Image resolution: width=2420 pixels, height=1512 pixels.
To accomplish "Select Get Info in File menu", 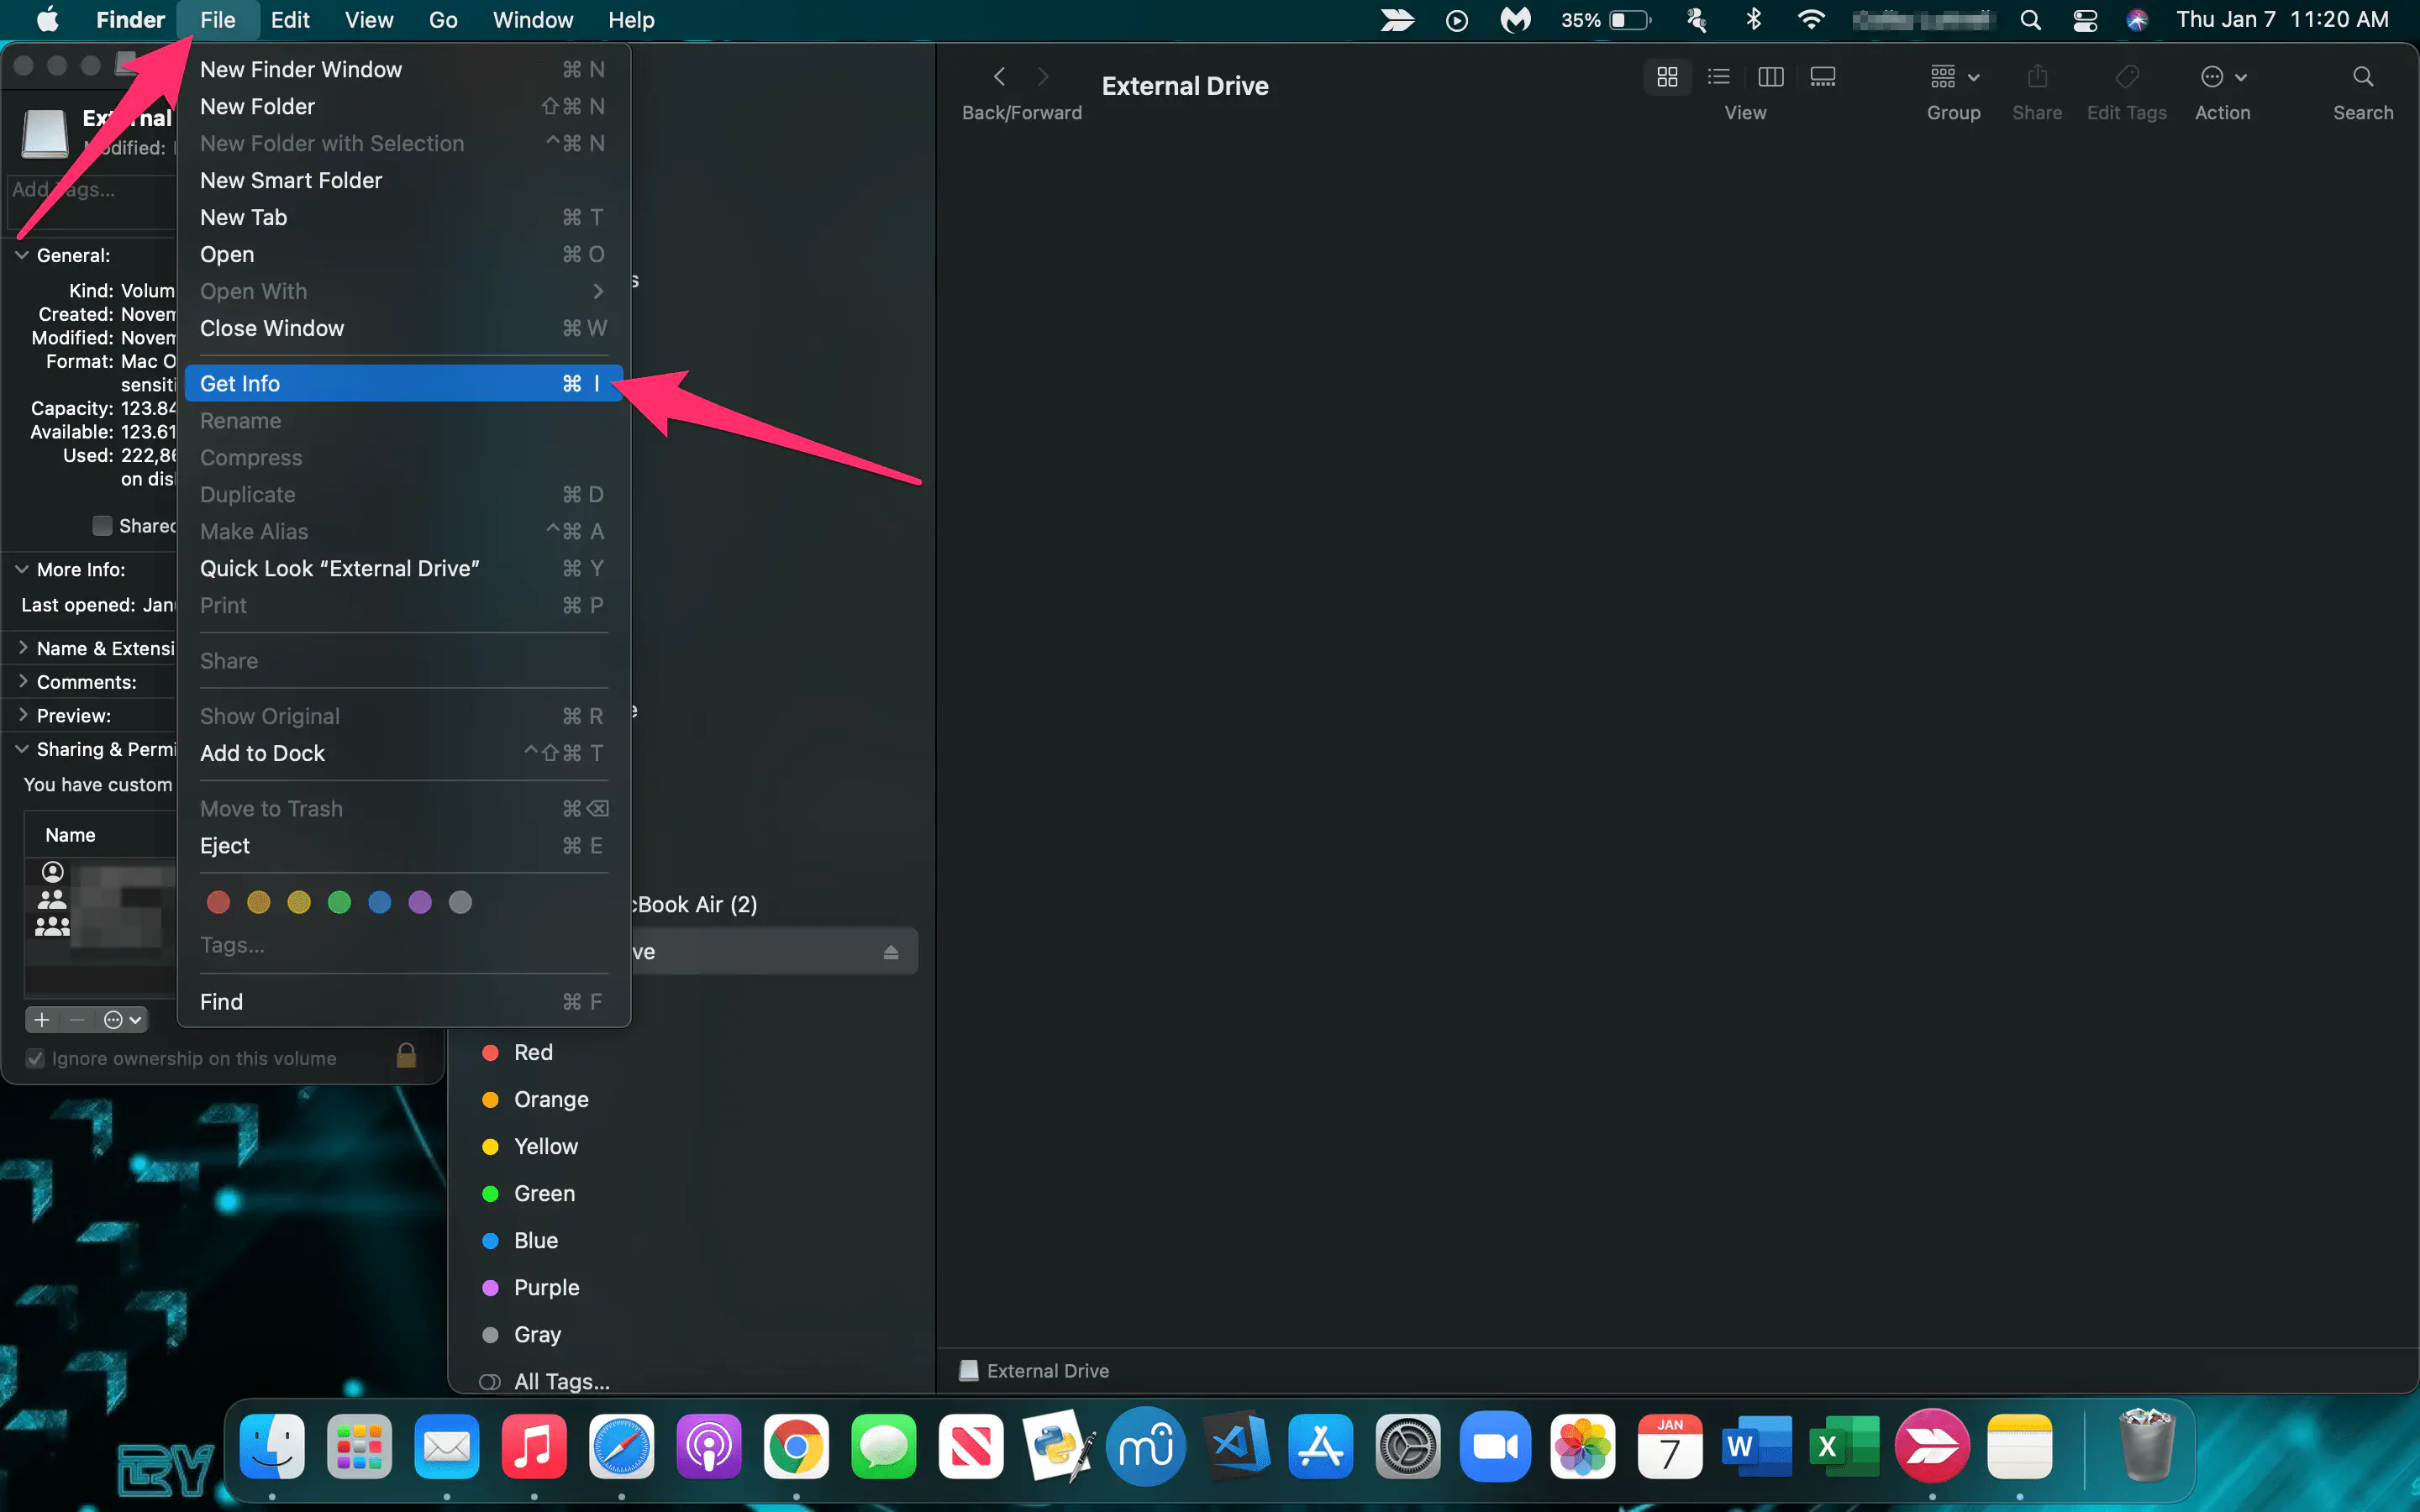I will 403,383.
